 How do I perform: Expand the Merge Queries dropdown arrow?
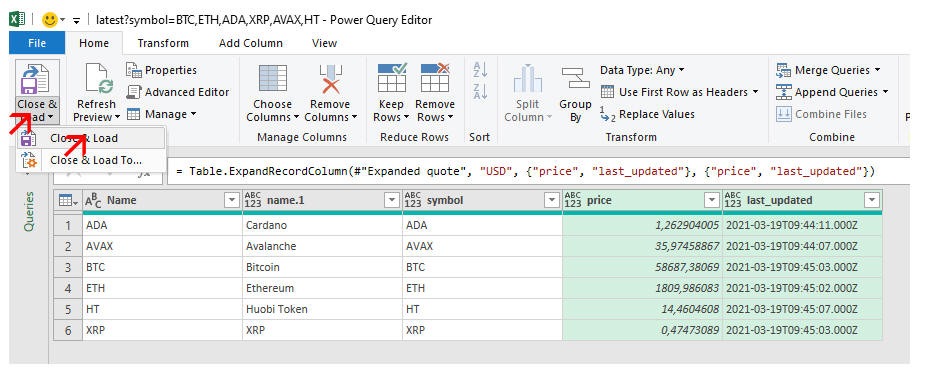coord(876,70)
